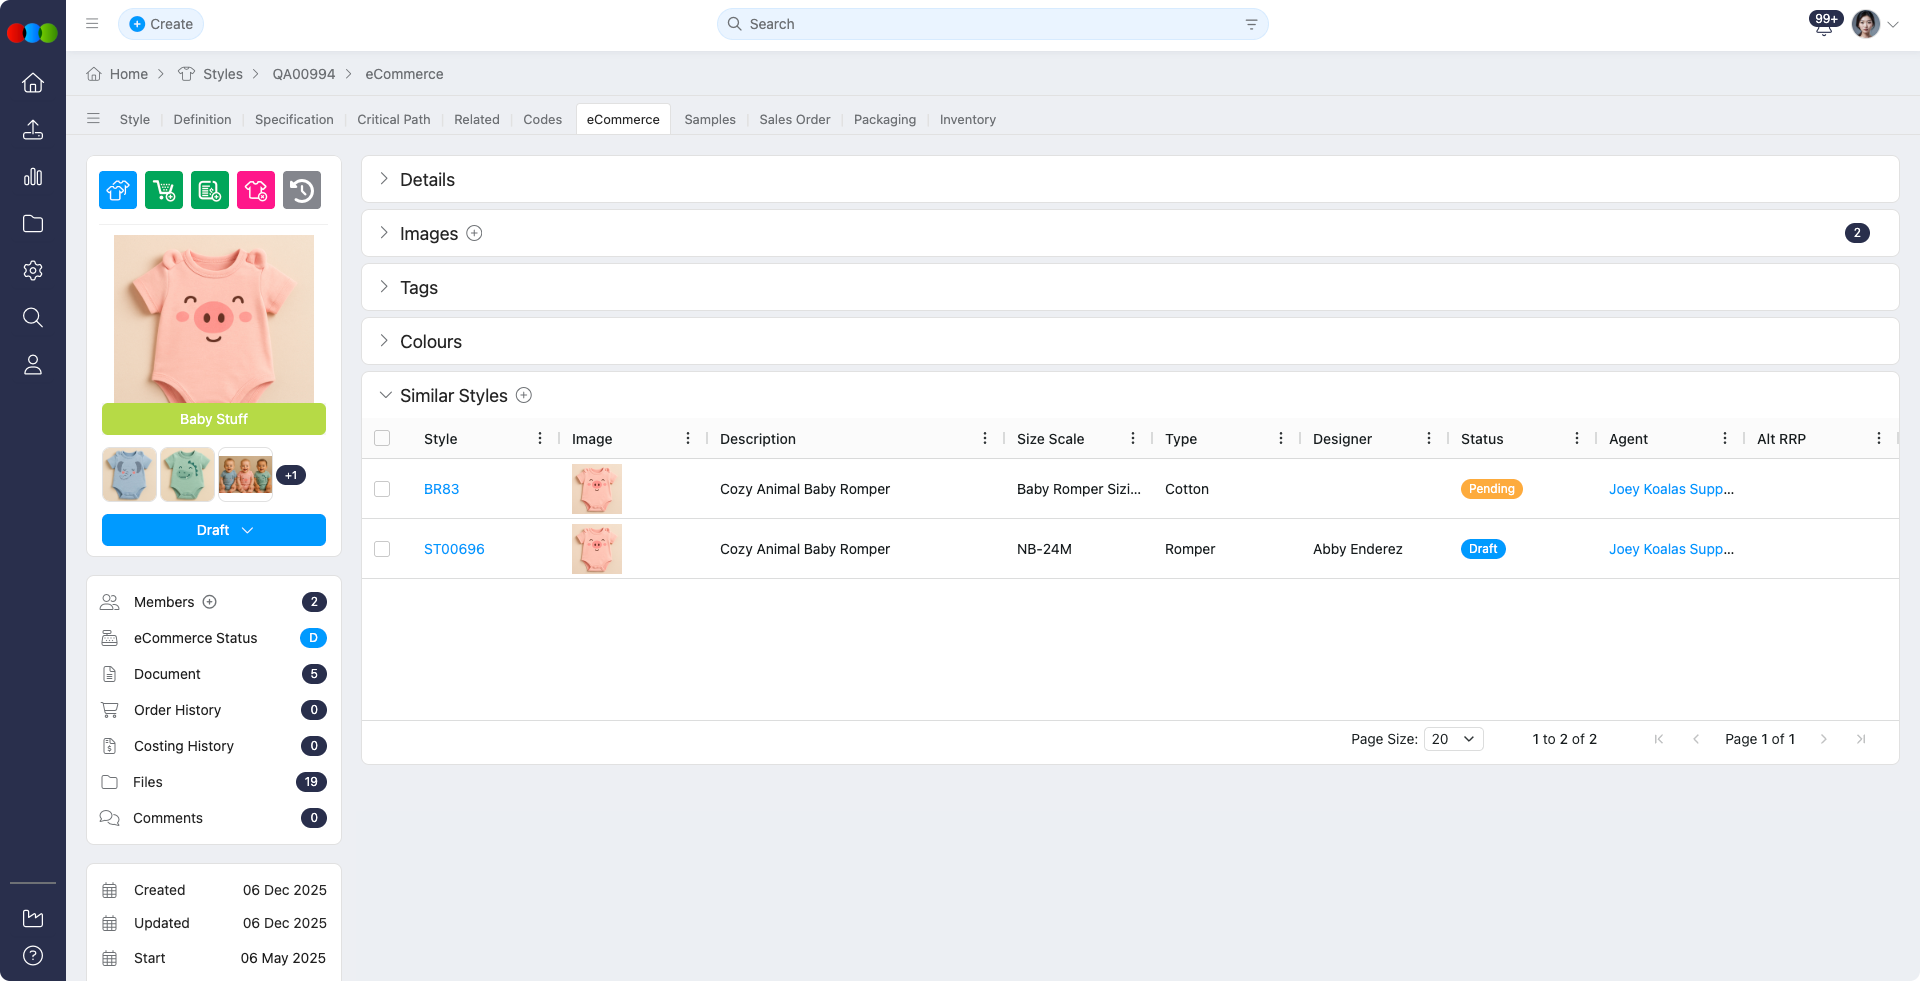Click the search filter icon in search bar

[x=1251, y=24]
